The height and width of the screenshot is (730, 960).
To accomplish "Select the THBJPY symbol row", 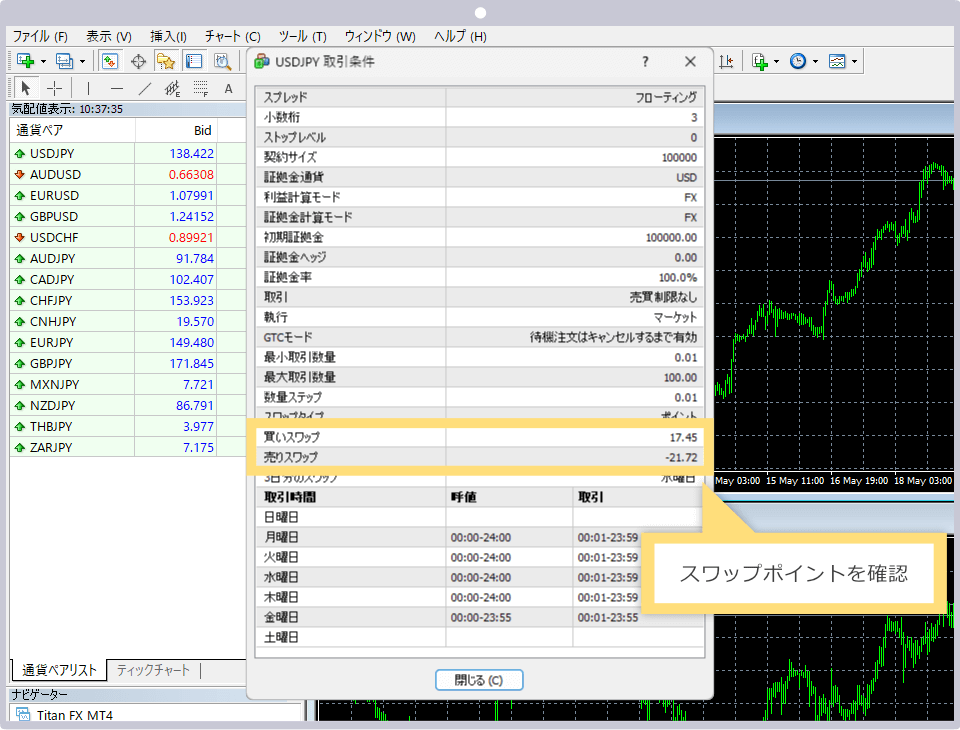I will (127, 426).
